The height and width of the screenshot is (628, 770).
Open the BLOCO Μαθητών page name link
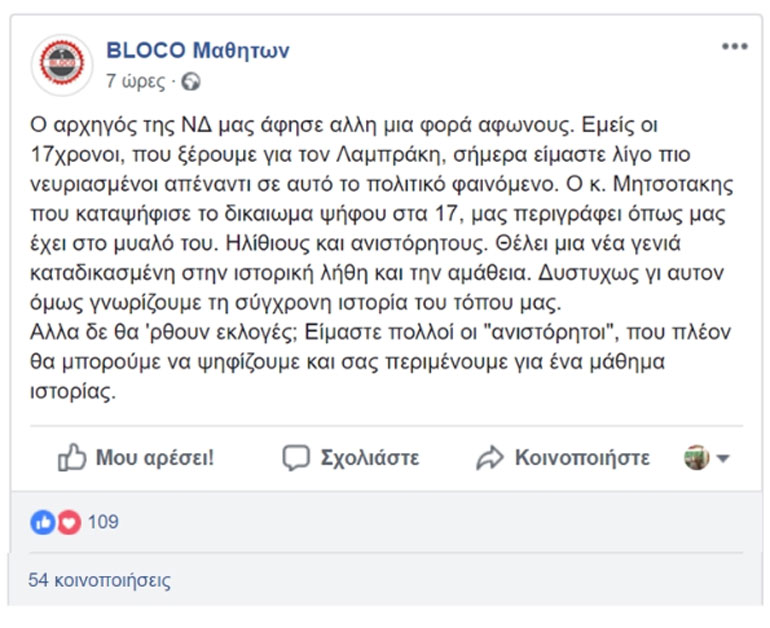197,51
